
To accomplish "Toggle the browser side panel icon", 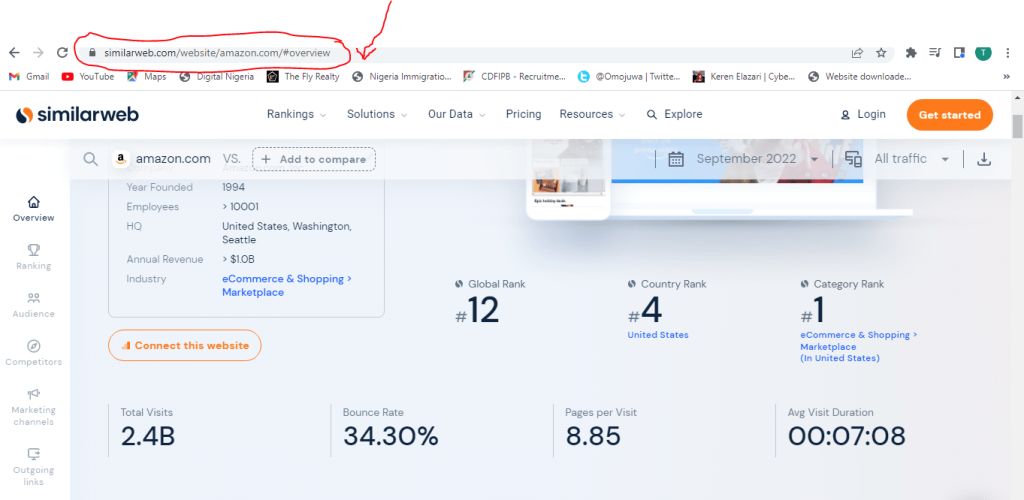I will click(x=959, y=53).
